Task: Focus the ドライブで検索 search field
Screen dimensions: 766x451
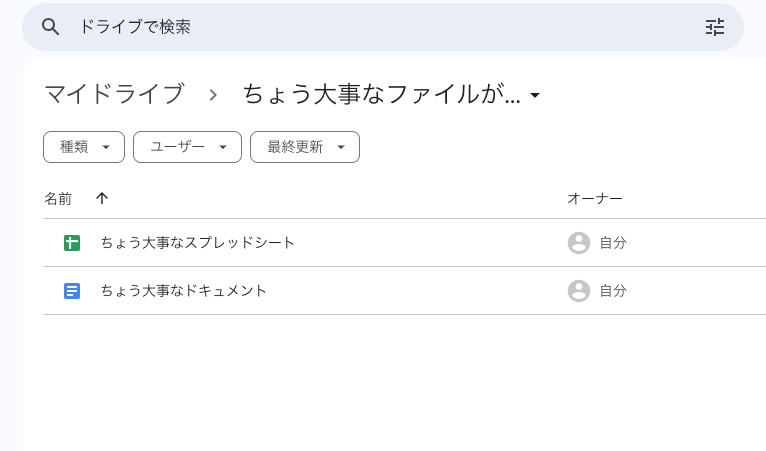Action: point(380,27)
